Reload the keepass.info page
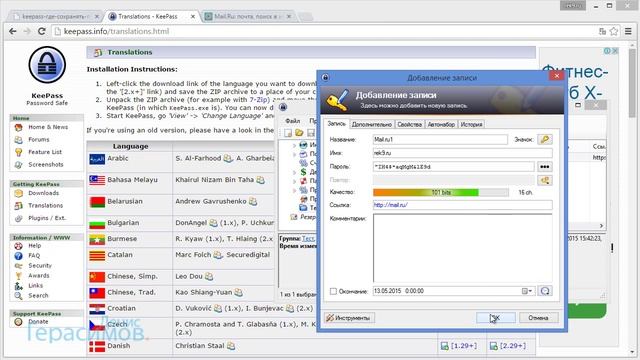This screenshot has width=640, height=360. point(41,31)
